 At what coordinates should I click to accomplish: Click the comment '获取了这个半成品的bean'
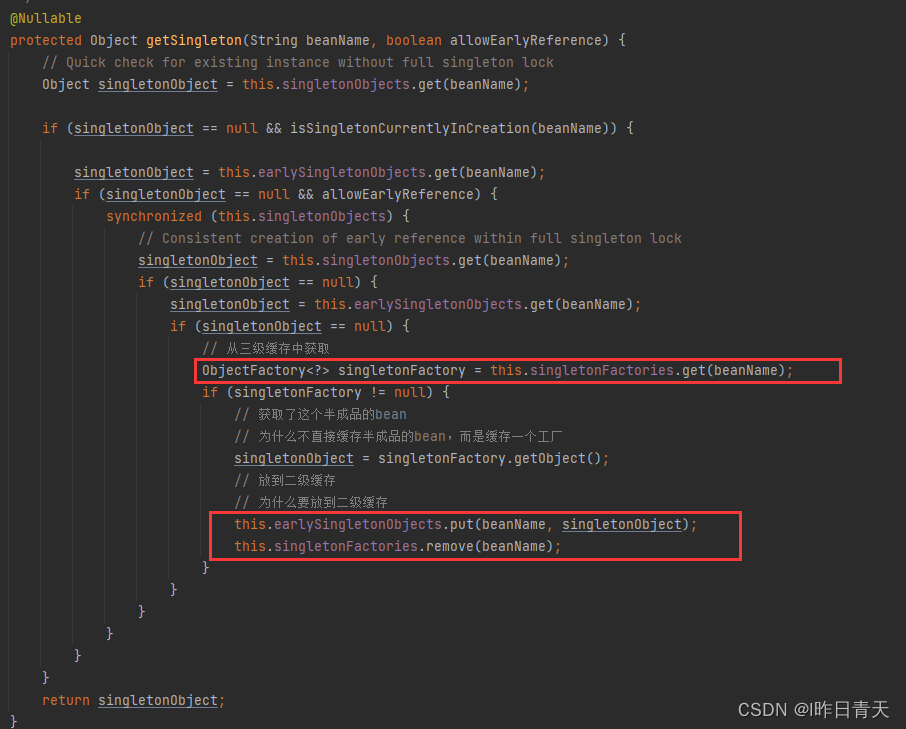point(321,415)
